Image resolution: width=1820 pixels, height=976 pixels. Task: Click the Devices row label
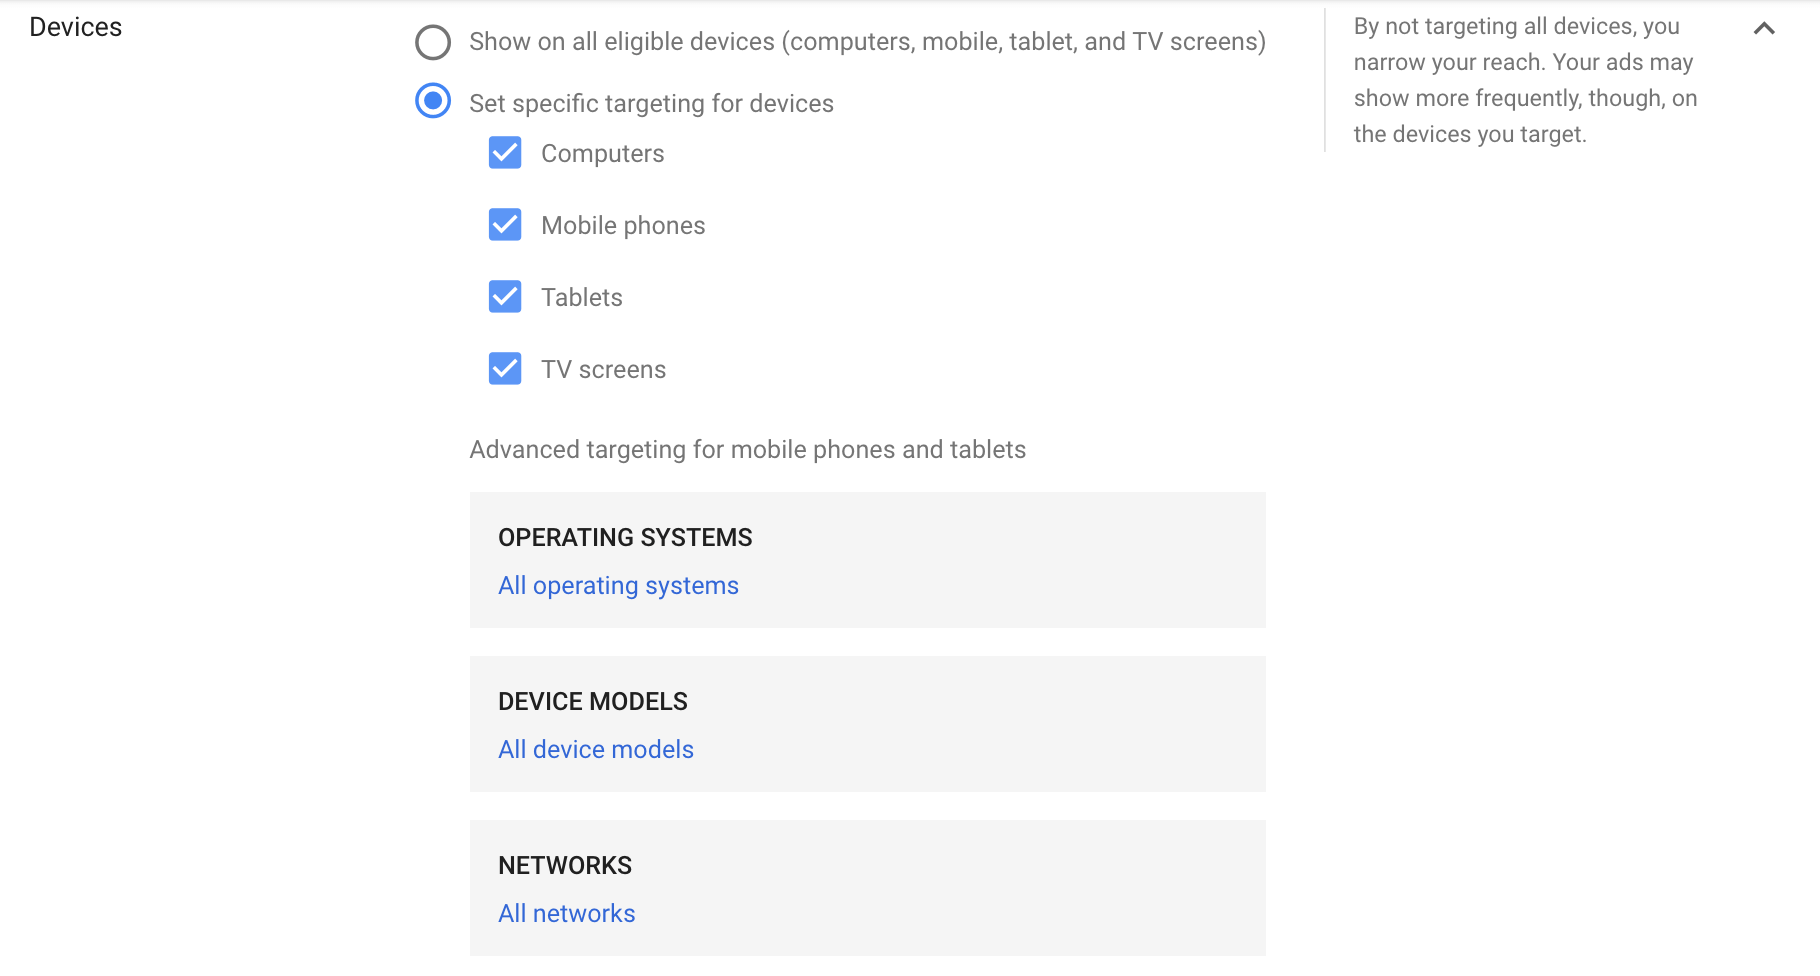tap(76, 27)
